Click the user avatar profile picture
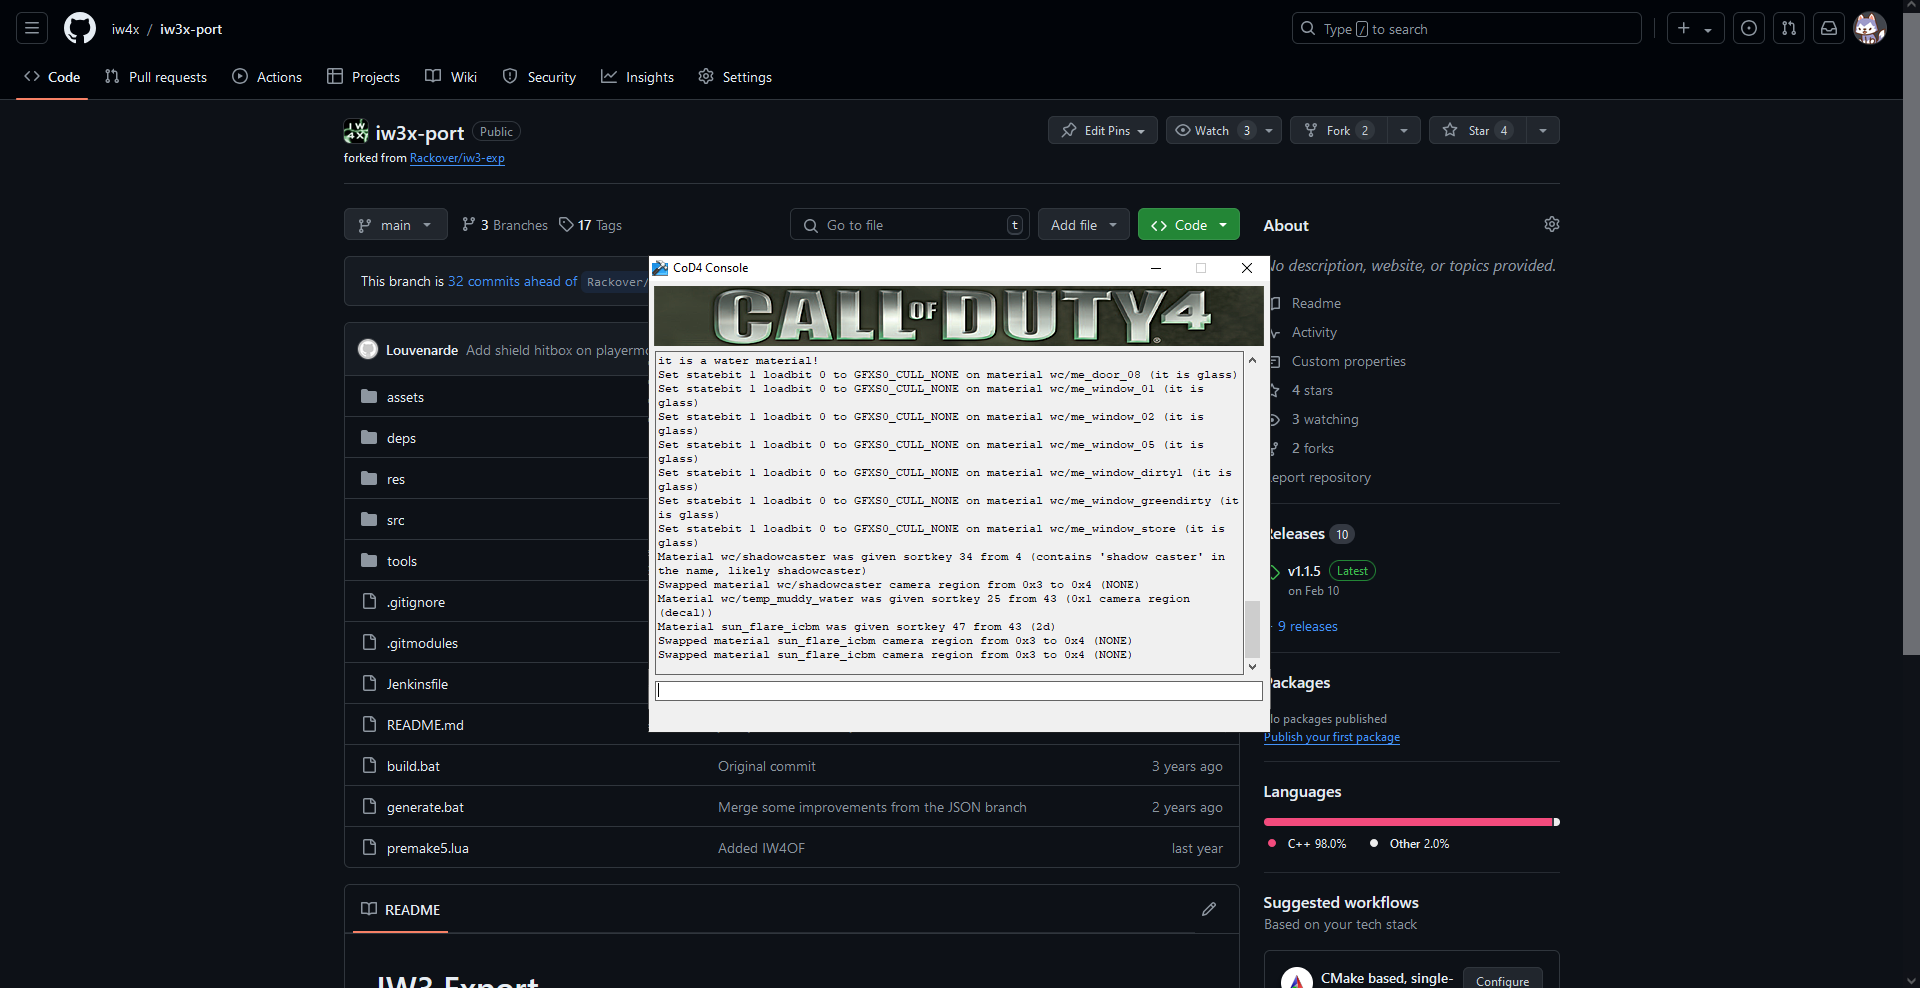The height and width of the screenshot is (988, 1920). (x=1869, y=29)
